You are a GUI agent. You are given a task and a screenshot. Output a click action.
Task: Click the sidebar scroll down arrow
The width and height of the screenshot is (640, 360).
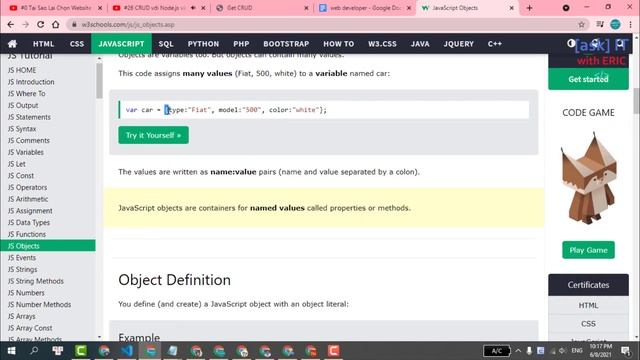[99, 337]
